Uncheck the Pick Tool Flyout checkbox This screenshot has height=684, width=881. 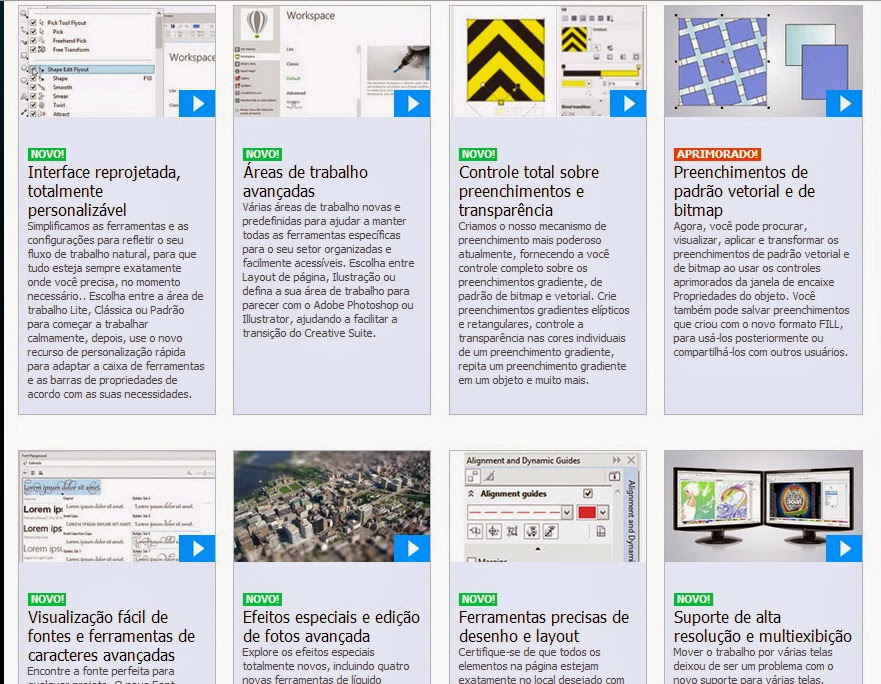click(x=32, y=23)
